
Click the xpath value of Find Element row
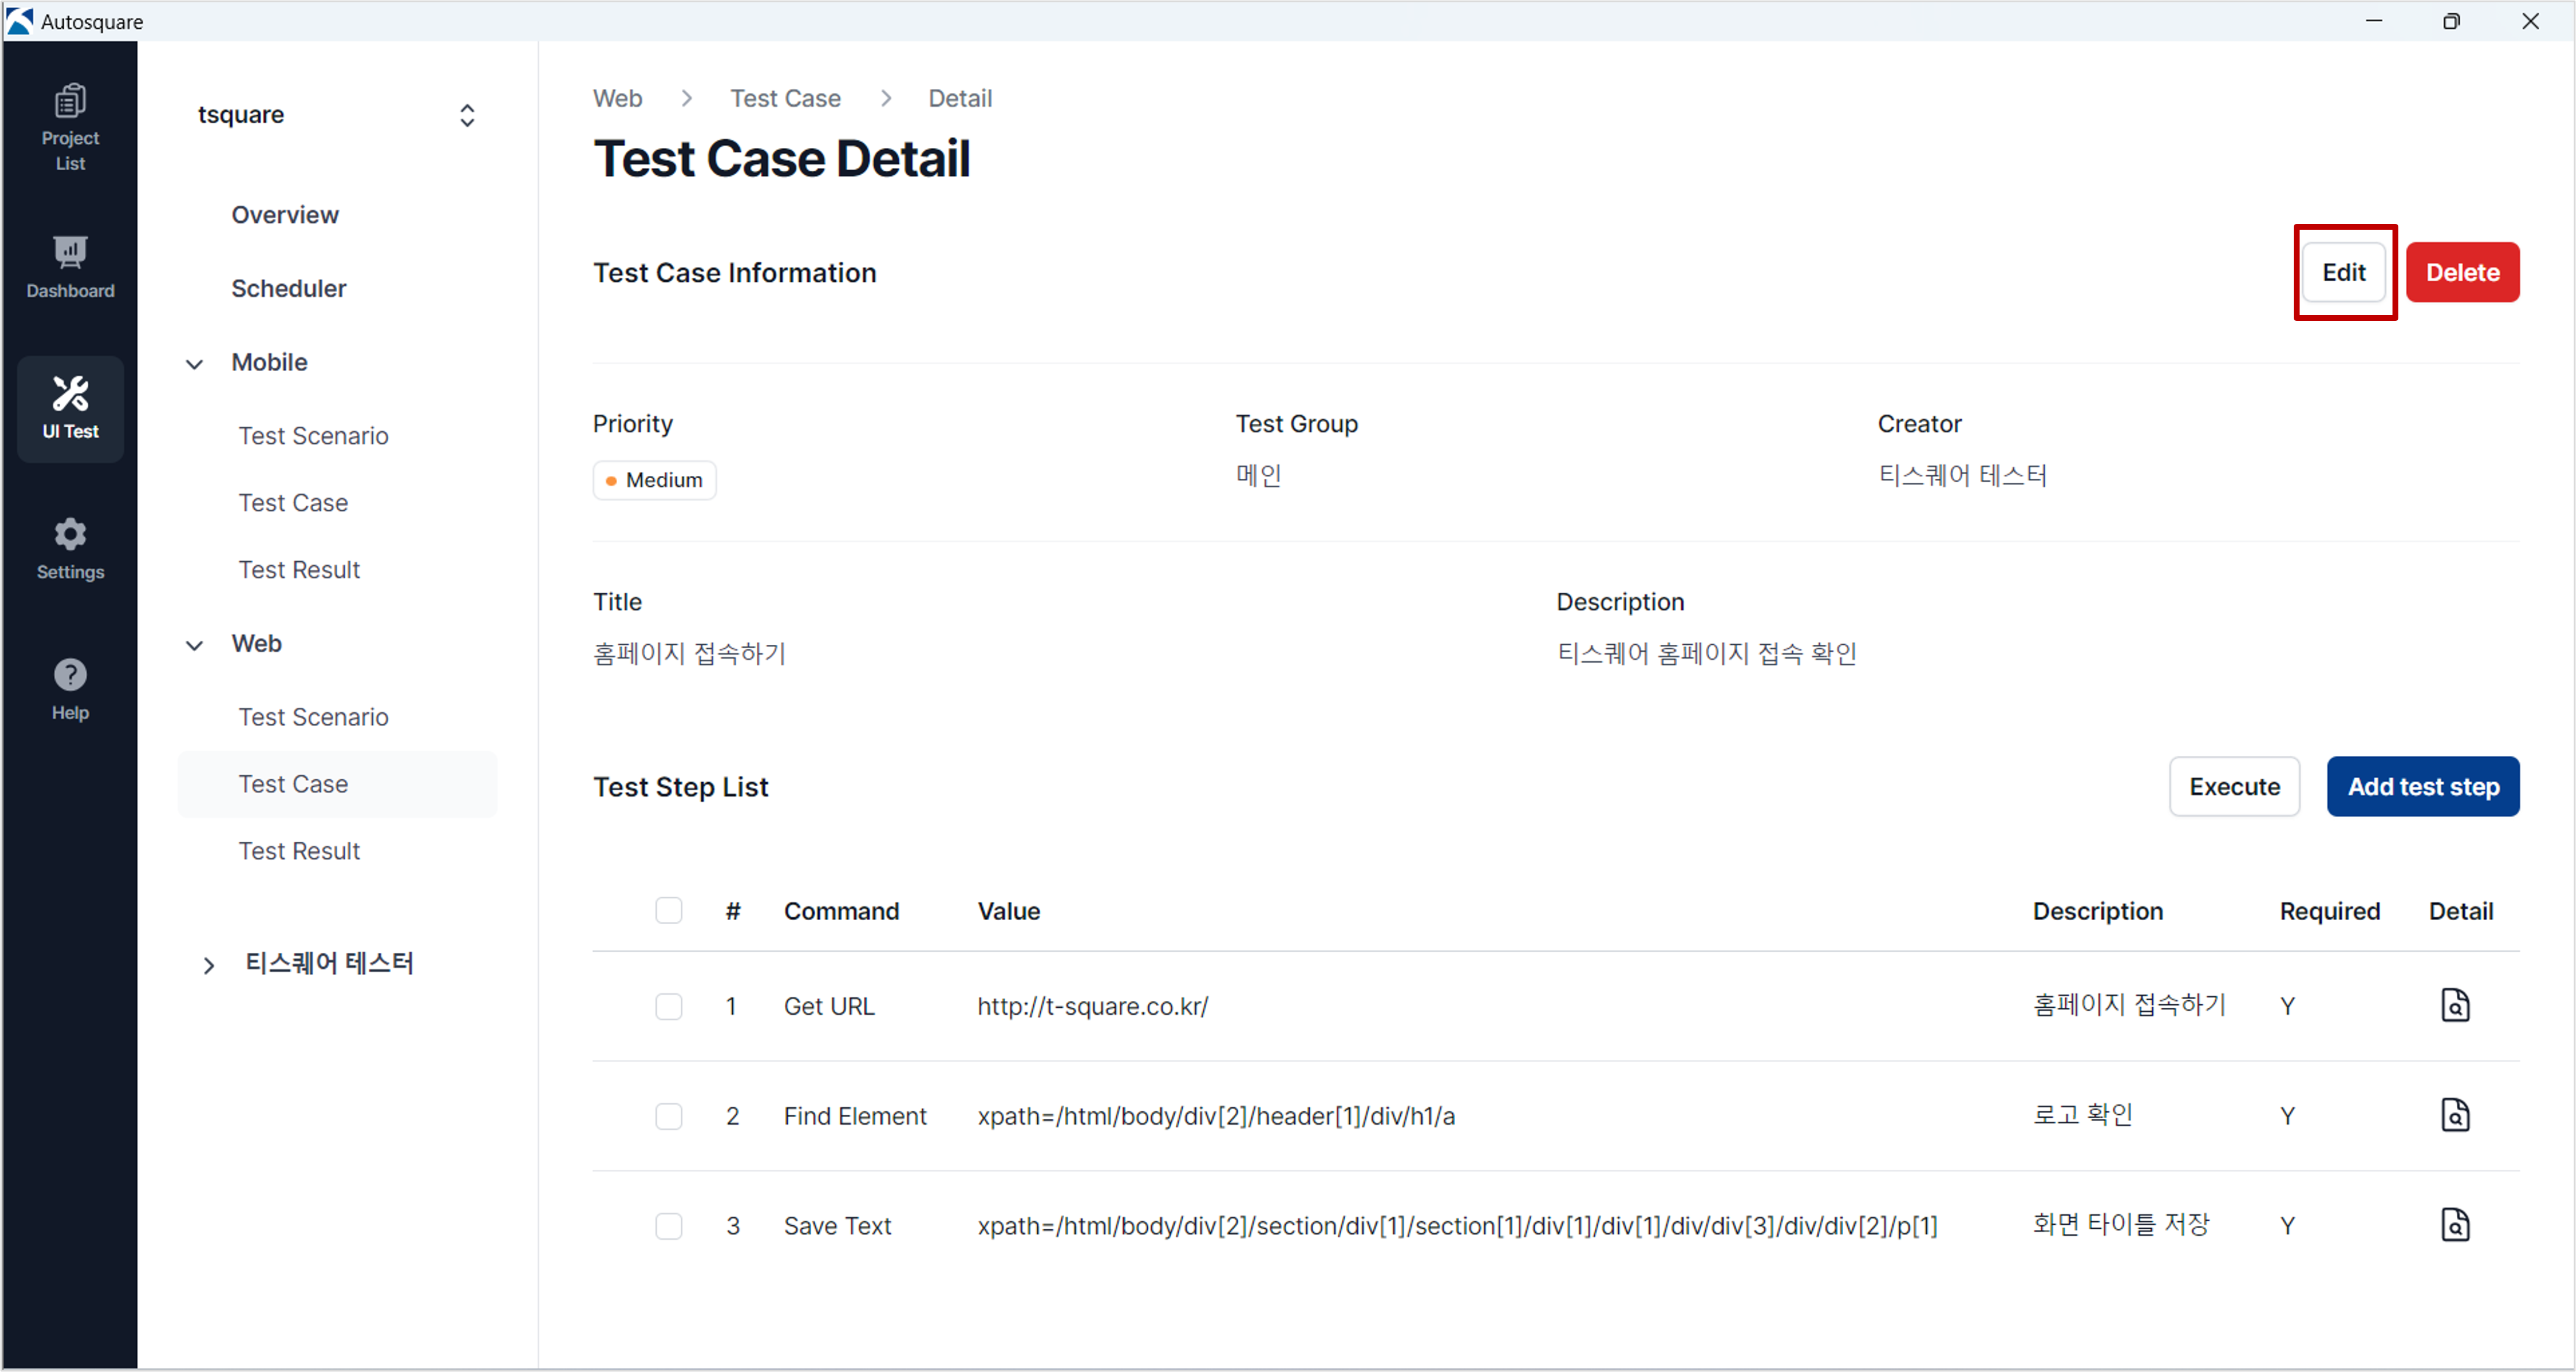[1216, 1116]
